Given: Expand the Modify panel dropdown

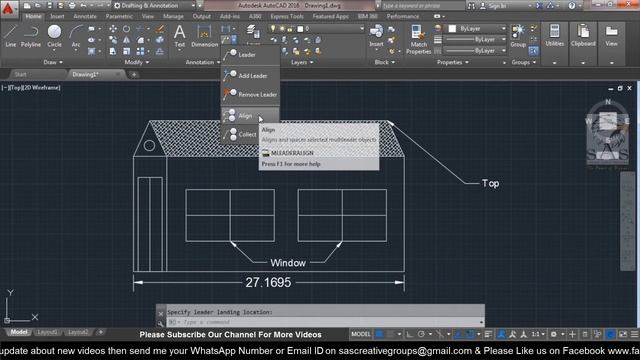Looking at the screenshot, I should [x=137, y=62].
